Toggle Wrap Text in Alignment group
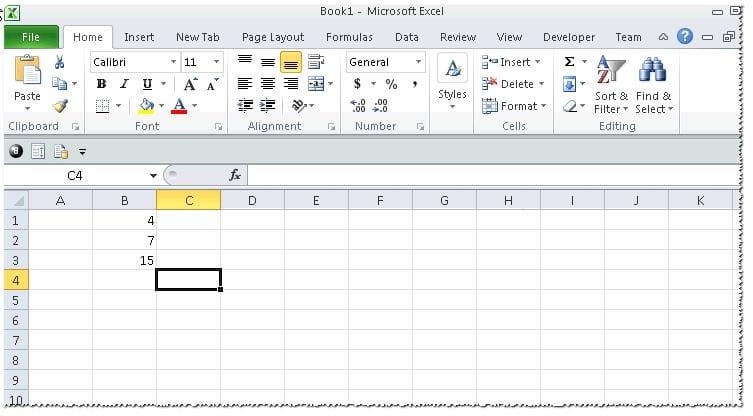This screenshot has width=753, height=416. click(316, 62)
